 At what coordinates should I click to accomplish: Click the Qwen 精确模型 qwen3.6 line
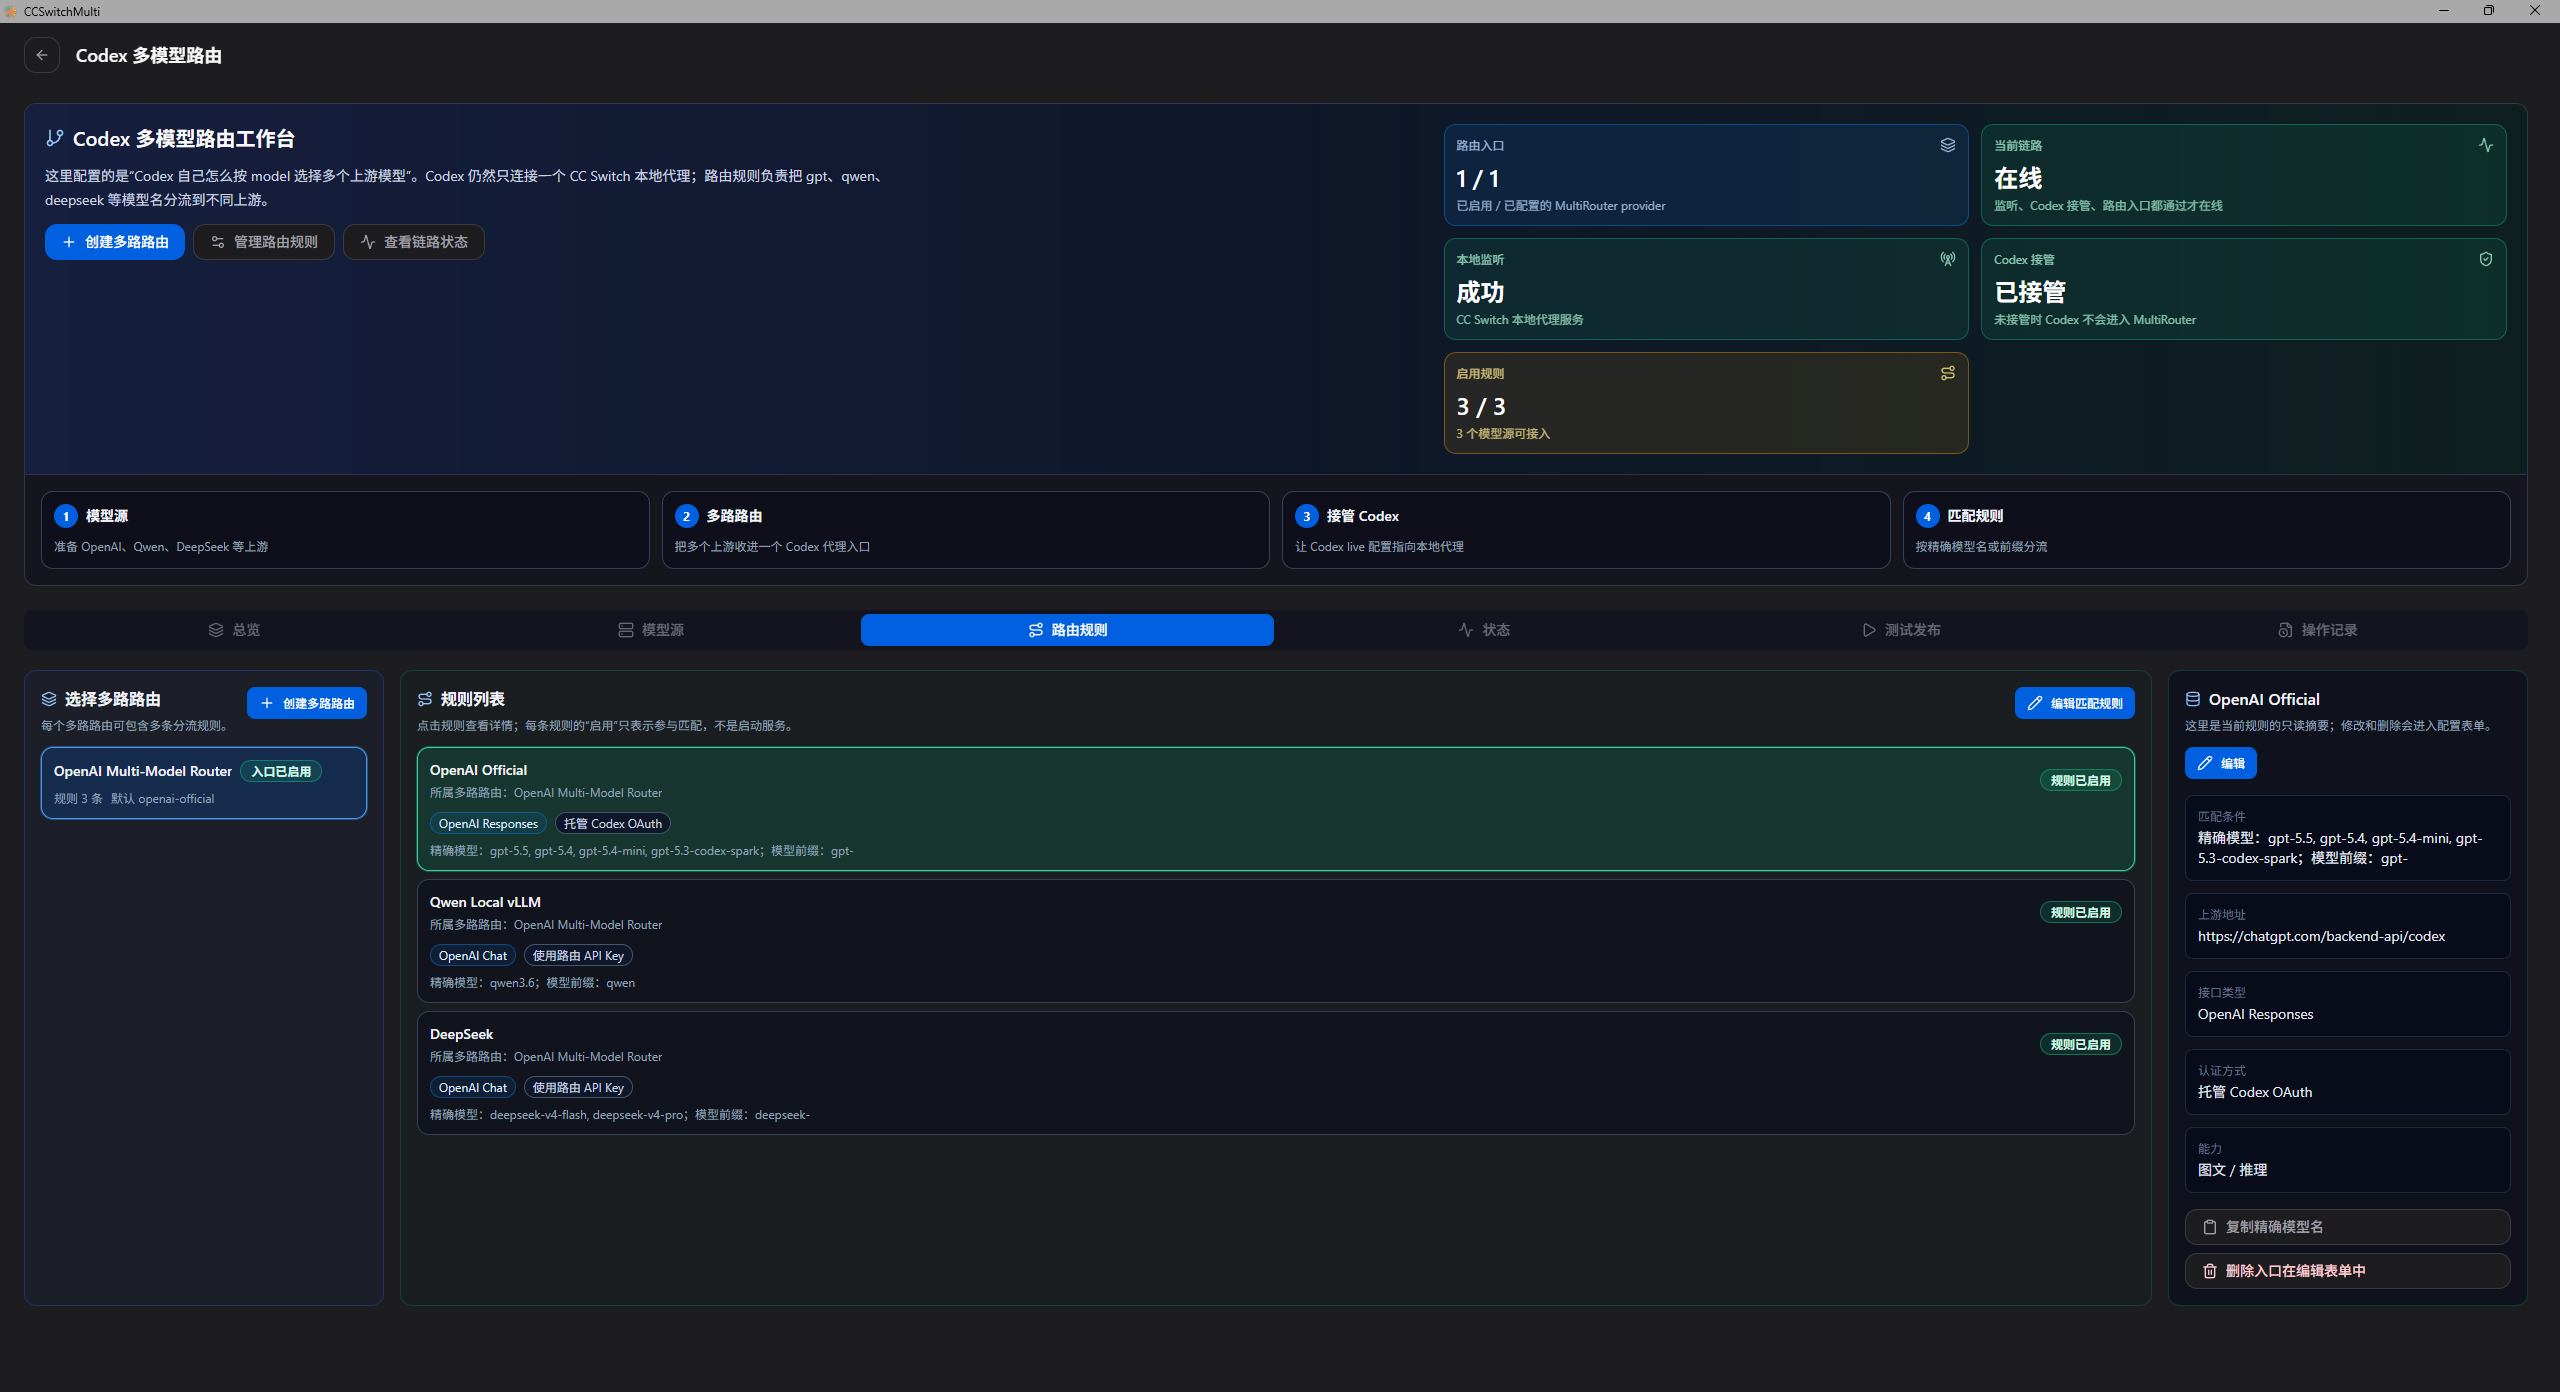tap(532, 983)
